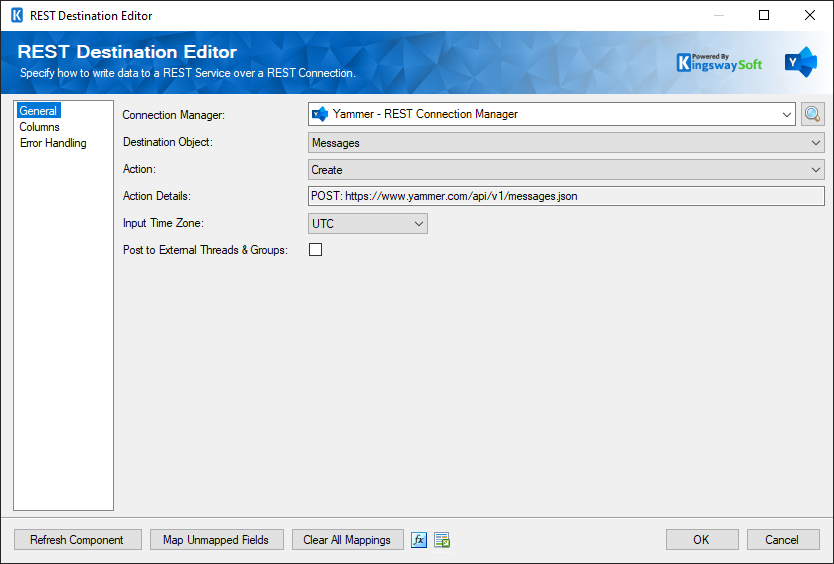Enable Post to External Threads & Groups
This screenshot has width=834, height=564.
(315, 250)
